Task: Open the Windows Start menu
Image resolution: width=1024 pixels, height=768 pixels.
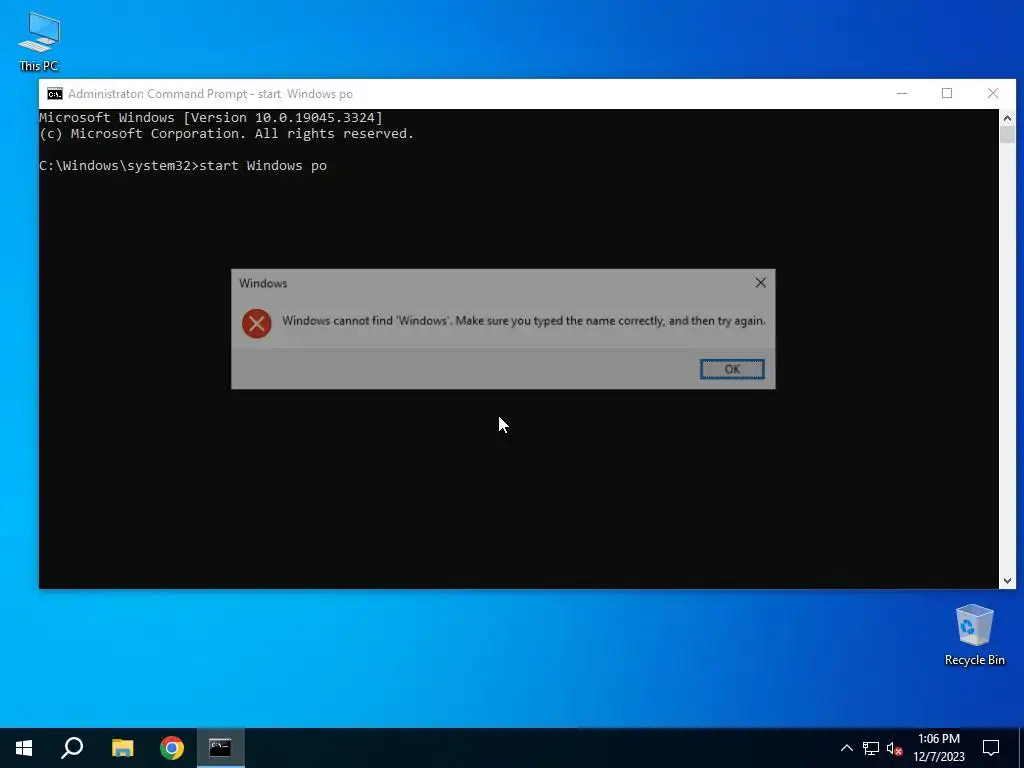Action: [x=24, y=748]
